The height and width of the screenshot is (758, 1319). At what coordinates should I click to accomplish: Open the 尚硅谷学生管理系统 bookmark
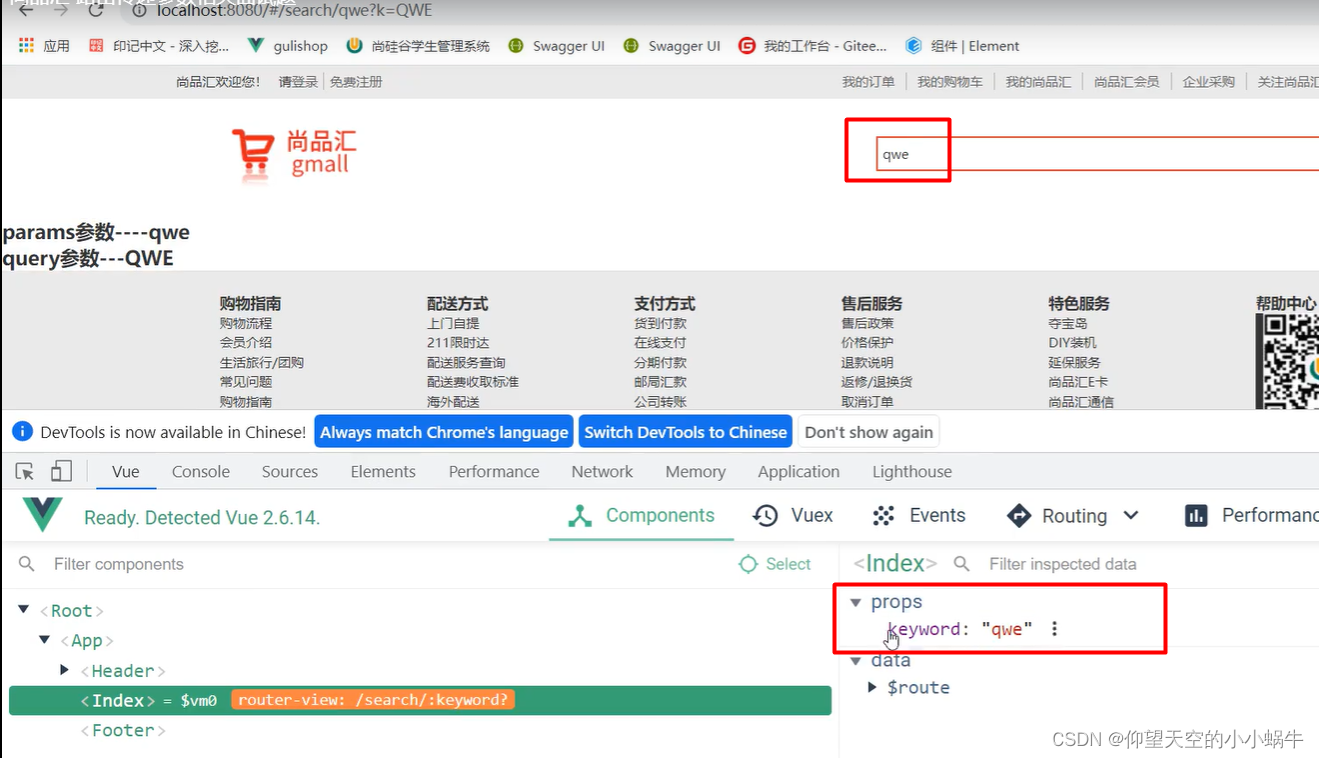pos(418,46)
